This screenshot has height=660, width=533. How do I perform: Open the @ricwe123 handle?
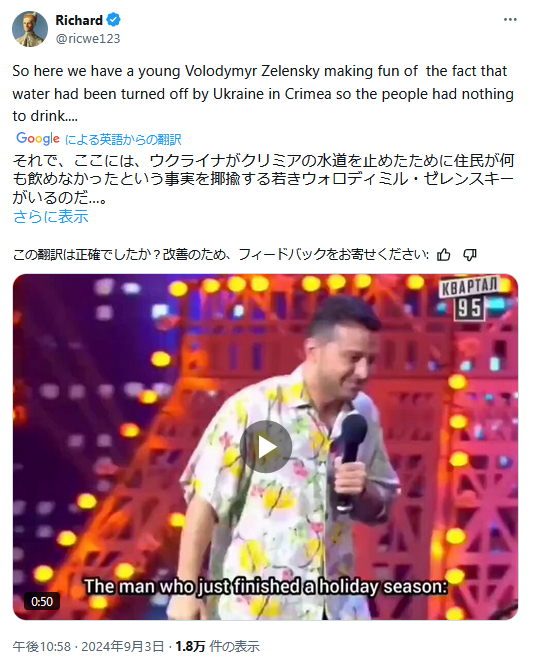tap(88, 38)
